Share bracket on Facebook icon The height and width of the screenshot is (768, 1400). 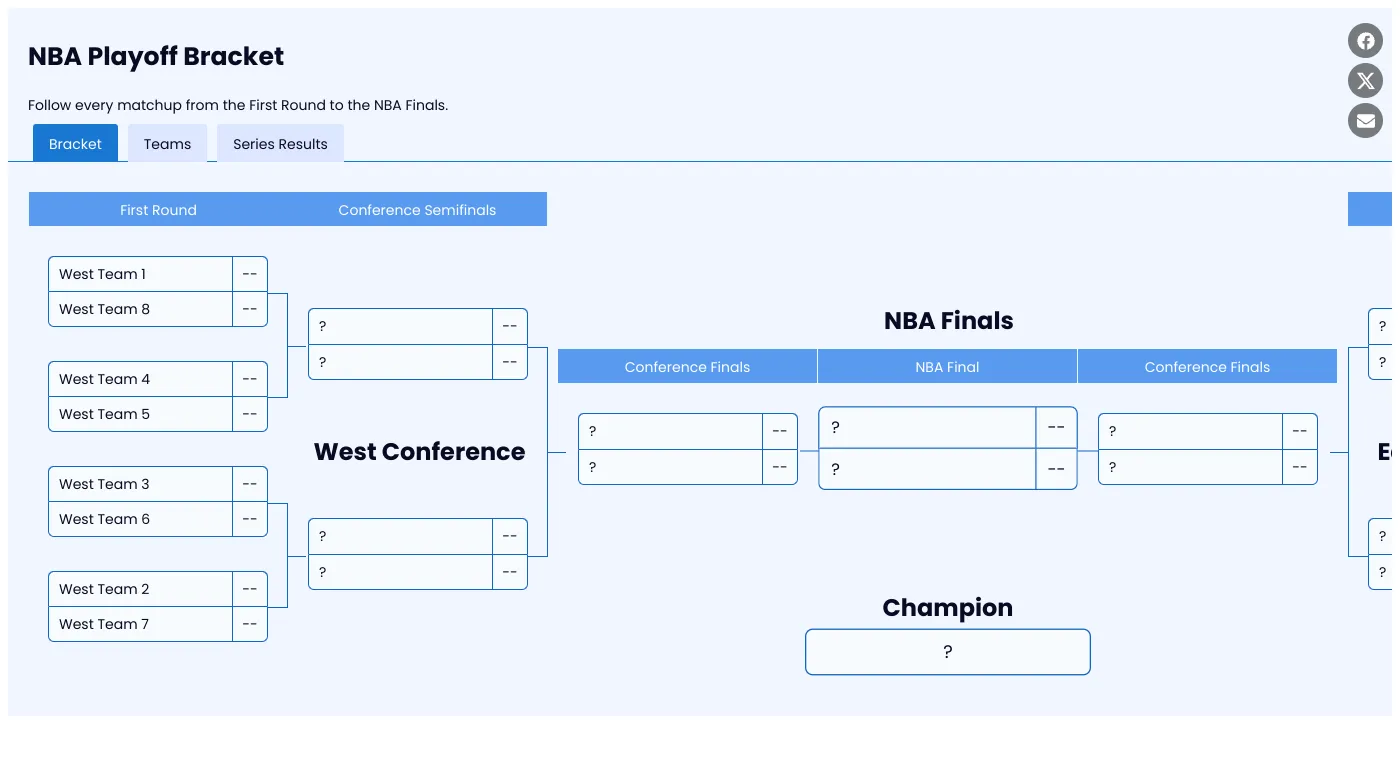click(x=1365, y=41)
